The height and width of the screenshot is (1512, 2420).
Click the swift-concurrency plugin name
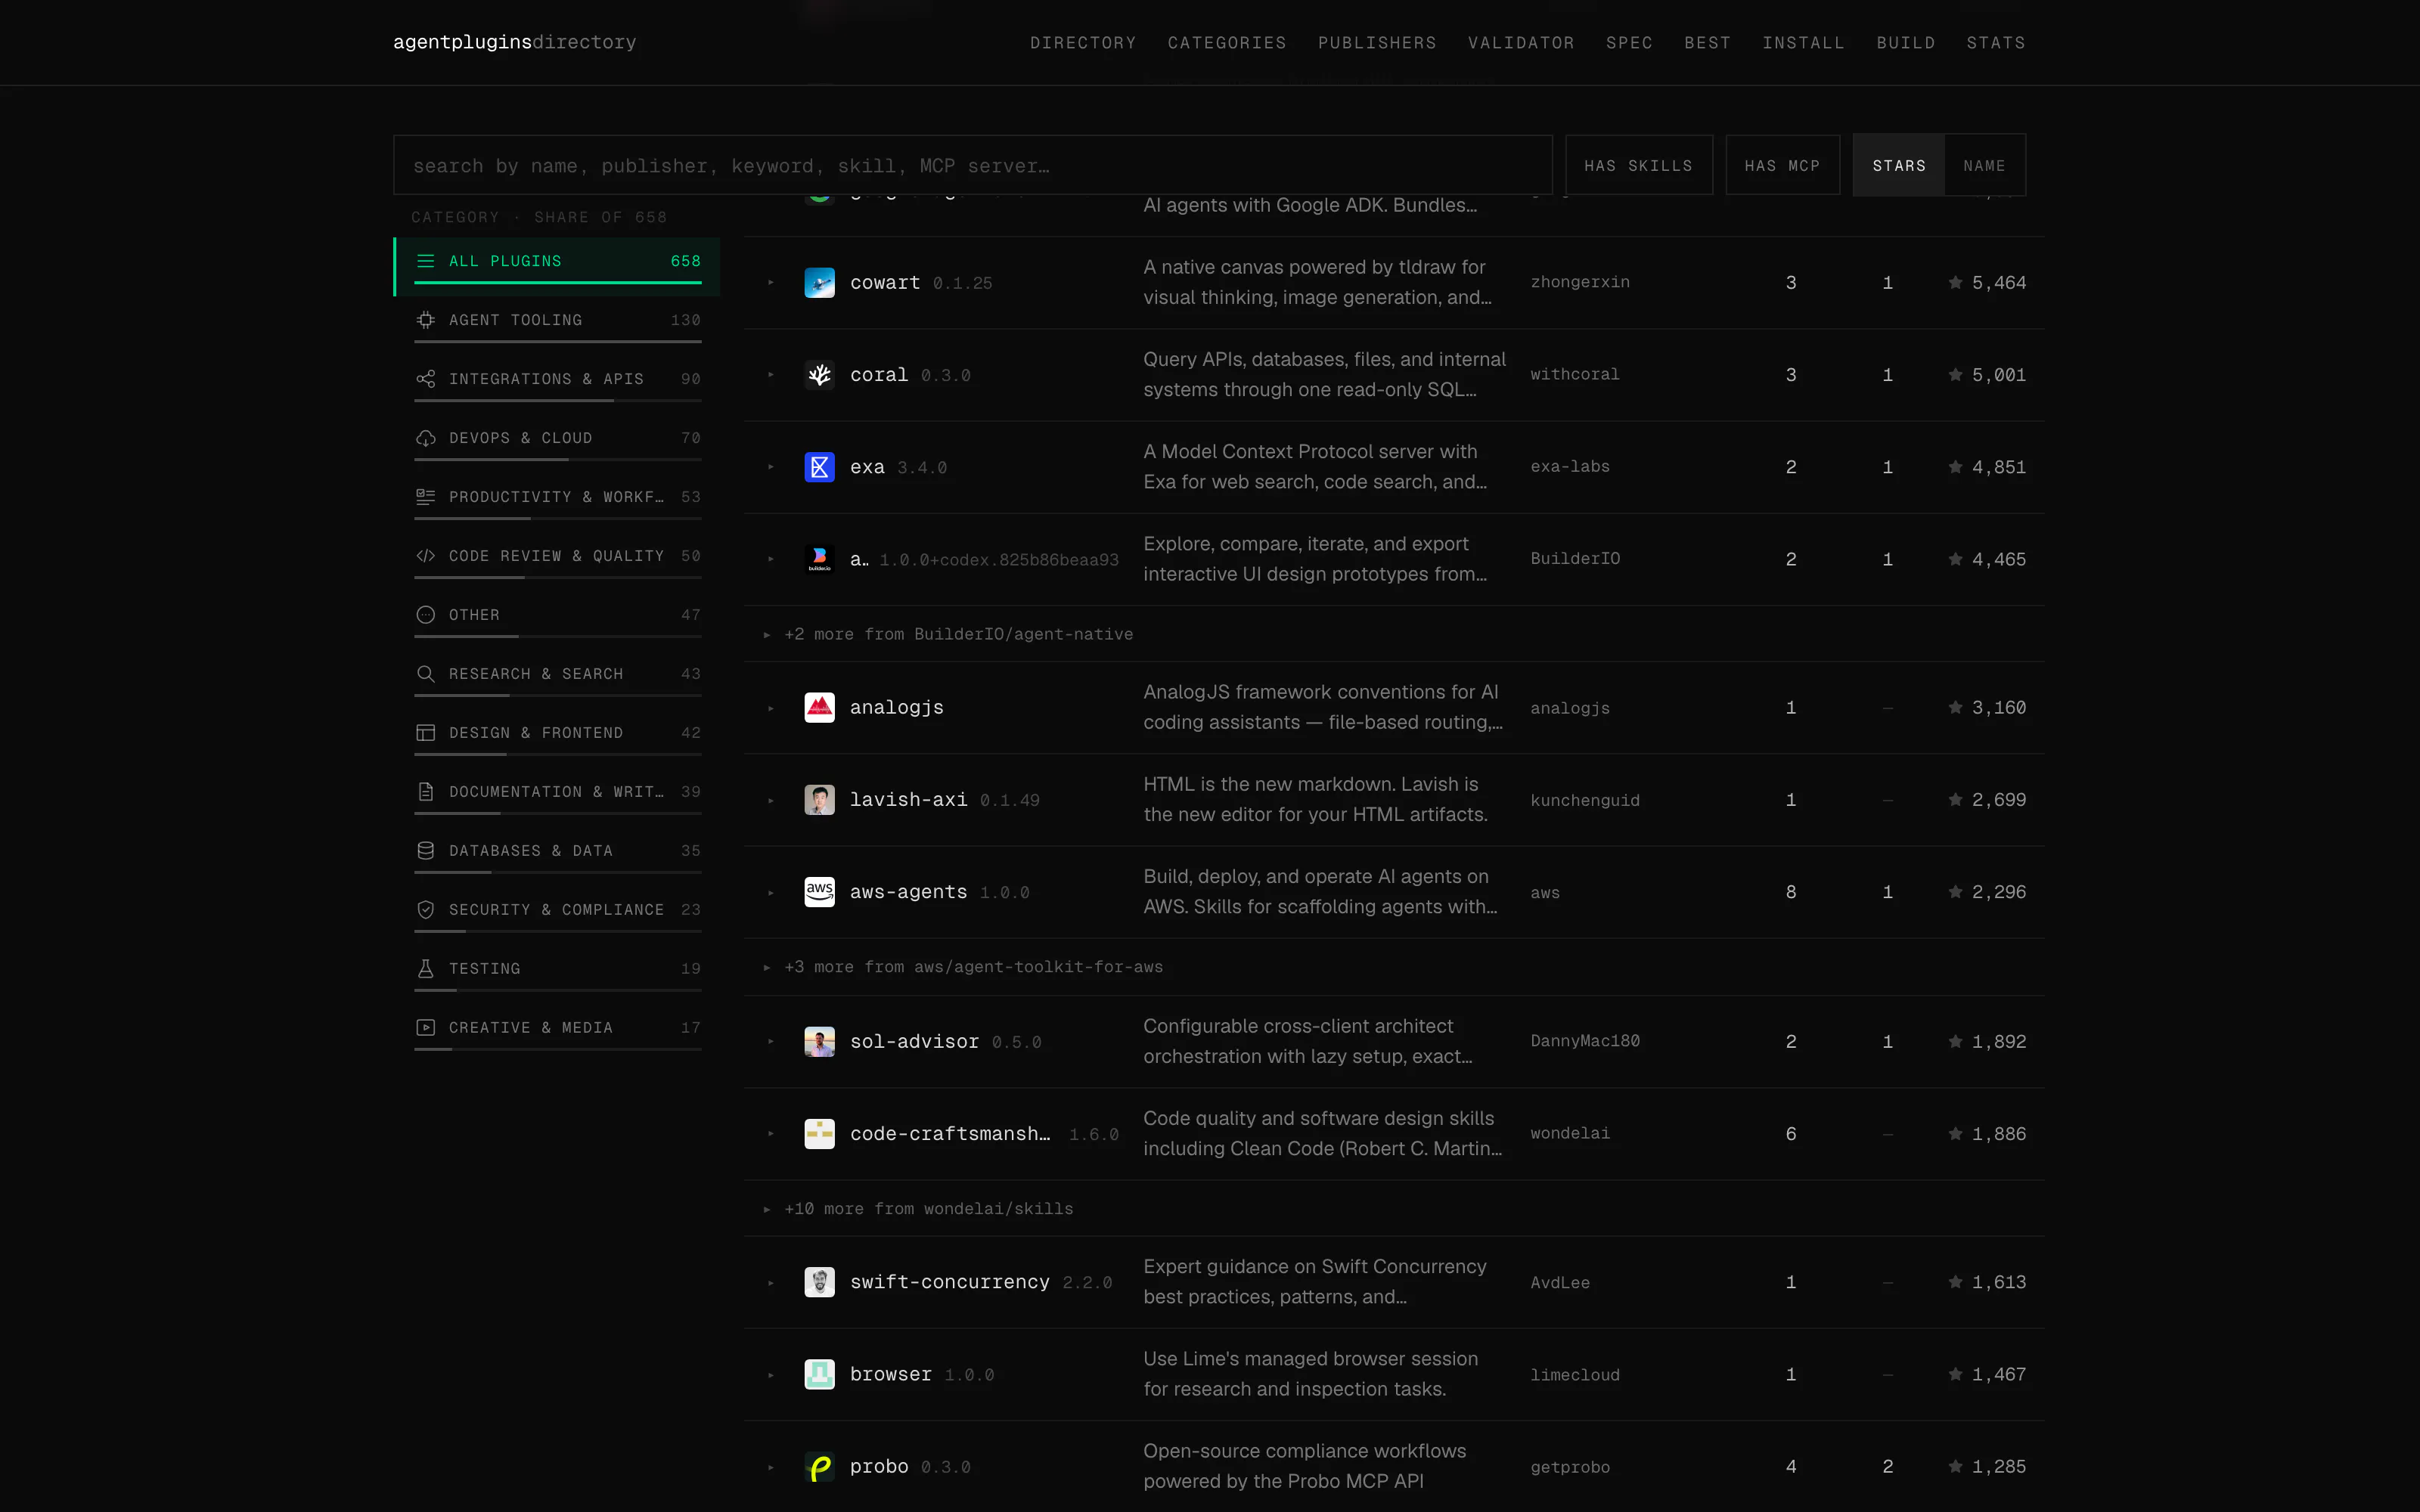(x=950, y=1282)
